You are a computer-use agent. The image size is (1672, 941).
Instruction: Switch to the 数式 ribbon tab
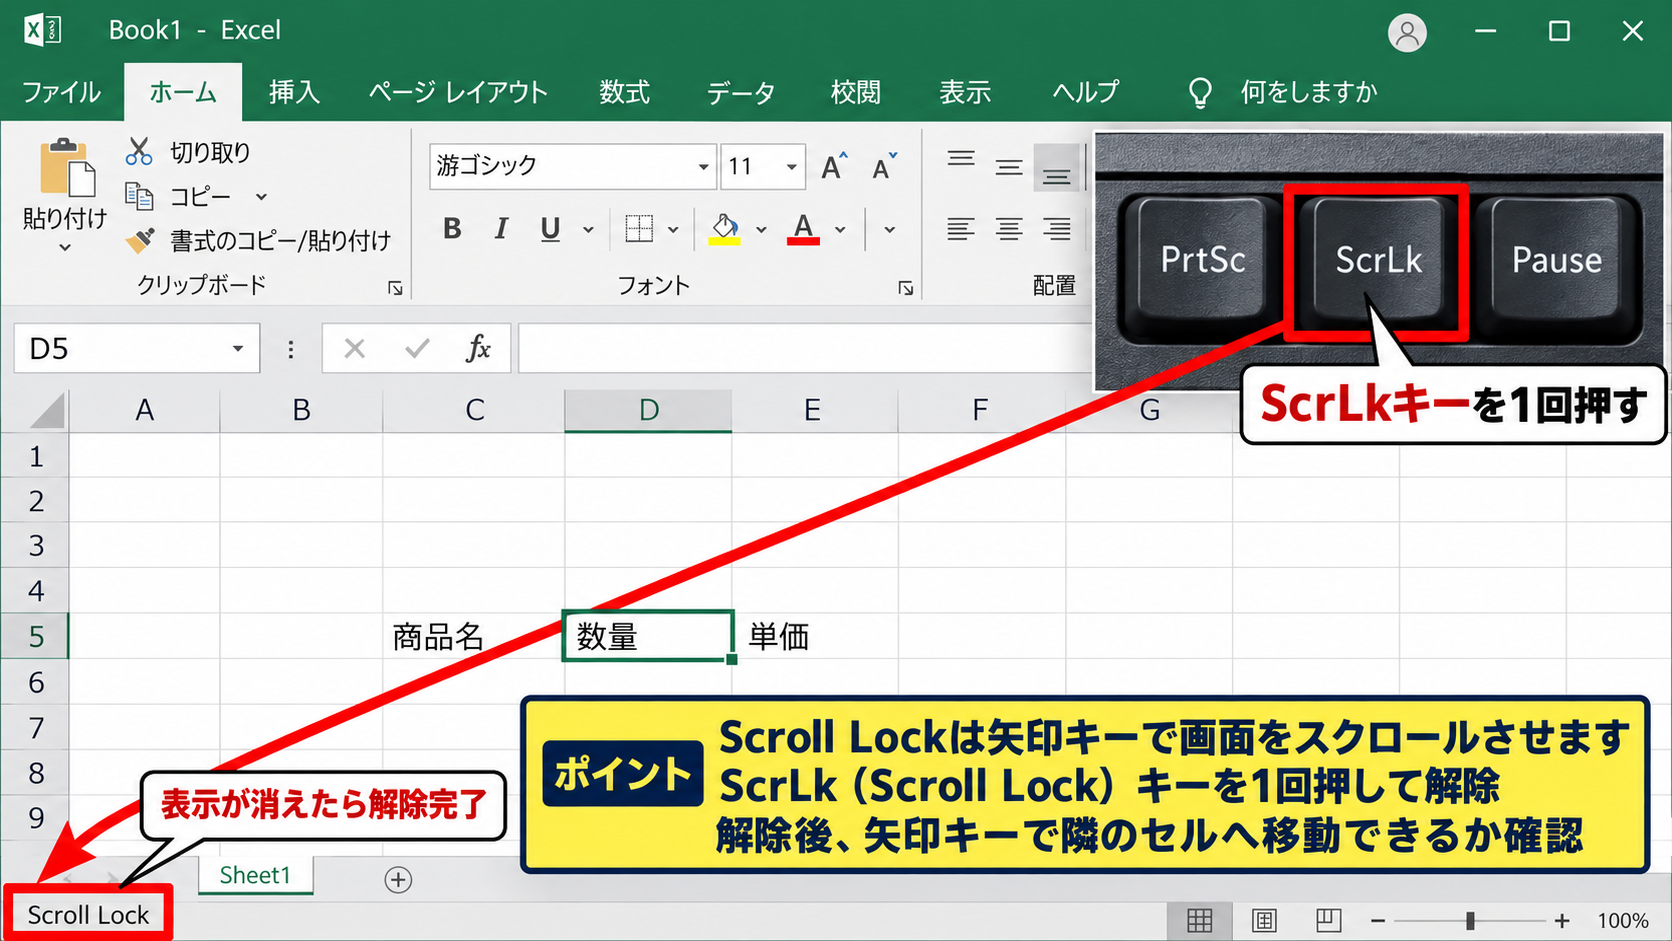[x=624, y=92]
